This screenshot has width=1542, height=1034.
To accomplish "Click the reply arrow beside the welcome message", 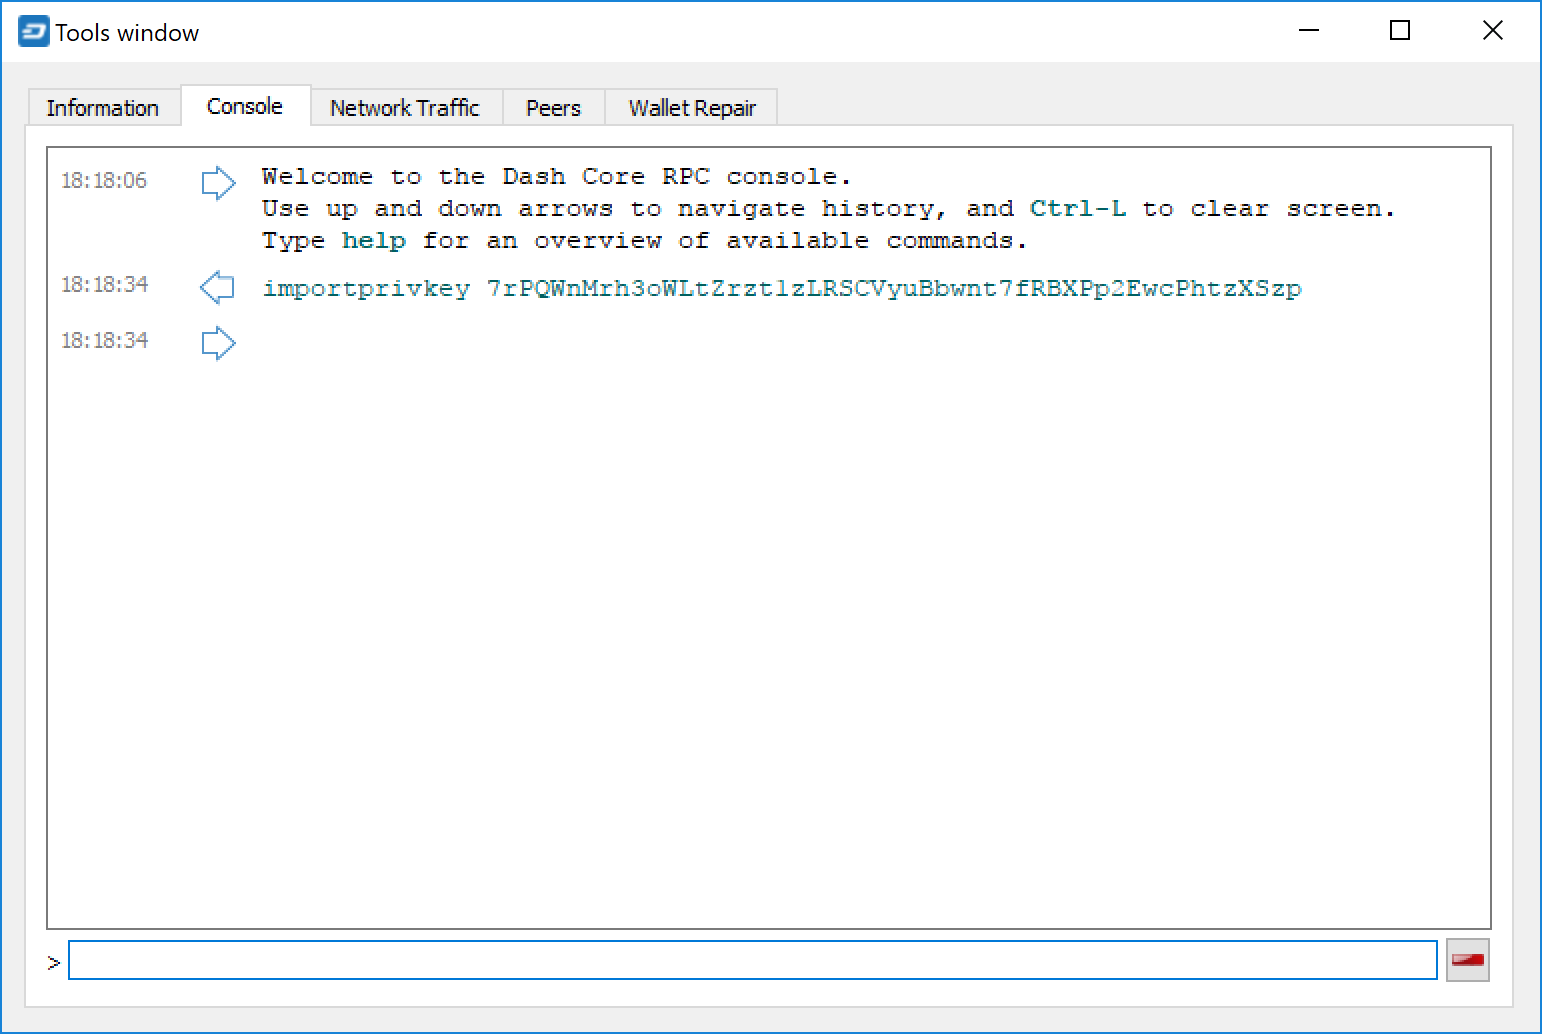I will point(218,183).
